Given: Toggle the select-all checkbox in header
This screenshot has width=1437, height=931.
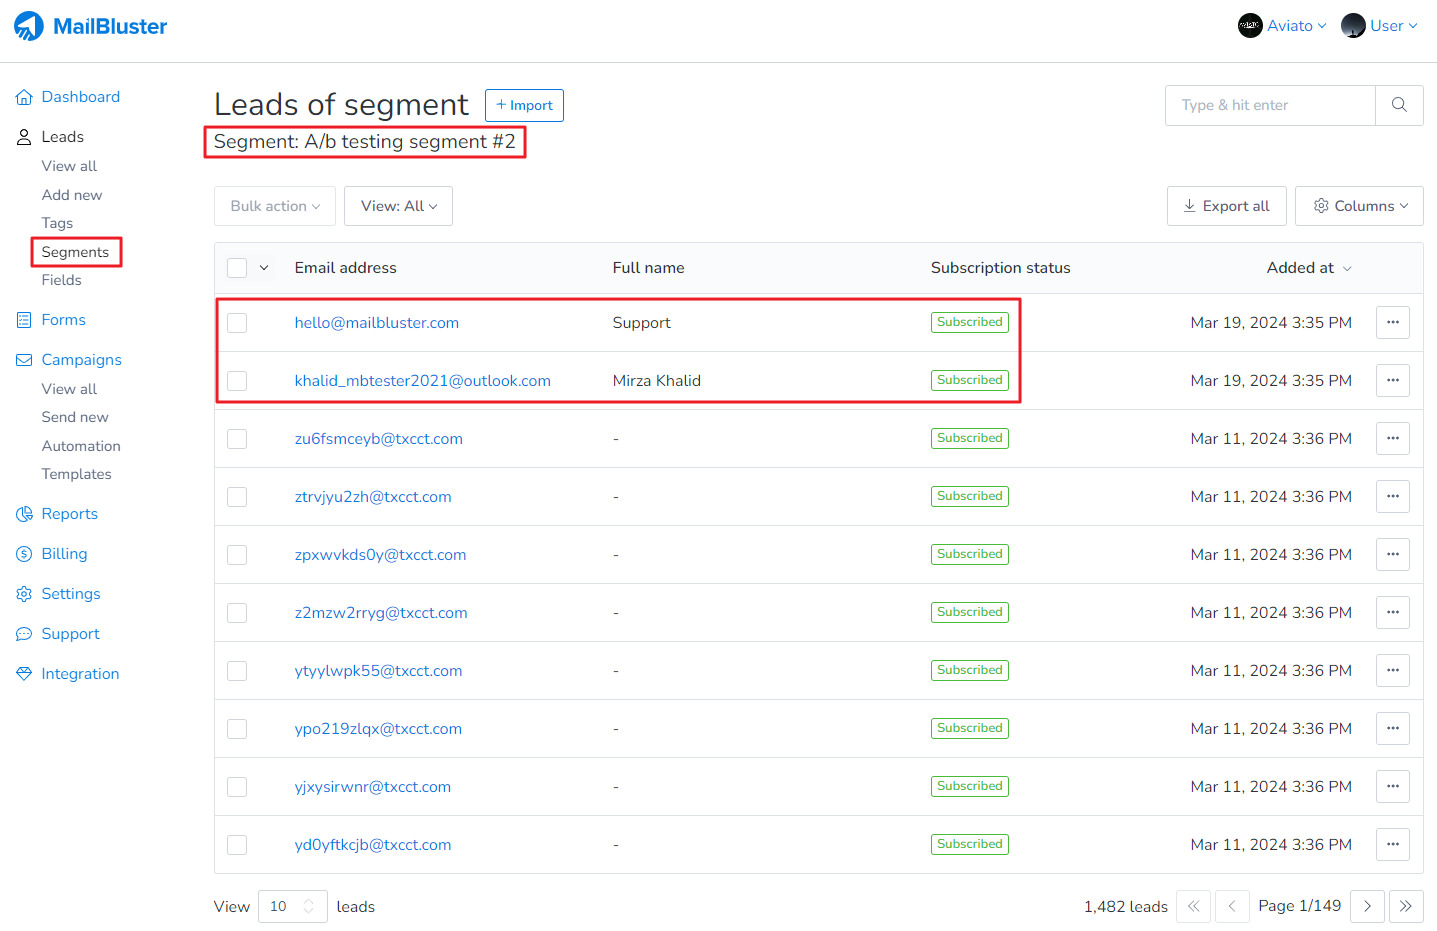Looking at the screenshot, I should pyautogui.click(x=237, y=268).
